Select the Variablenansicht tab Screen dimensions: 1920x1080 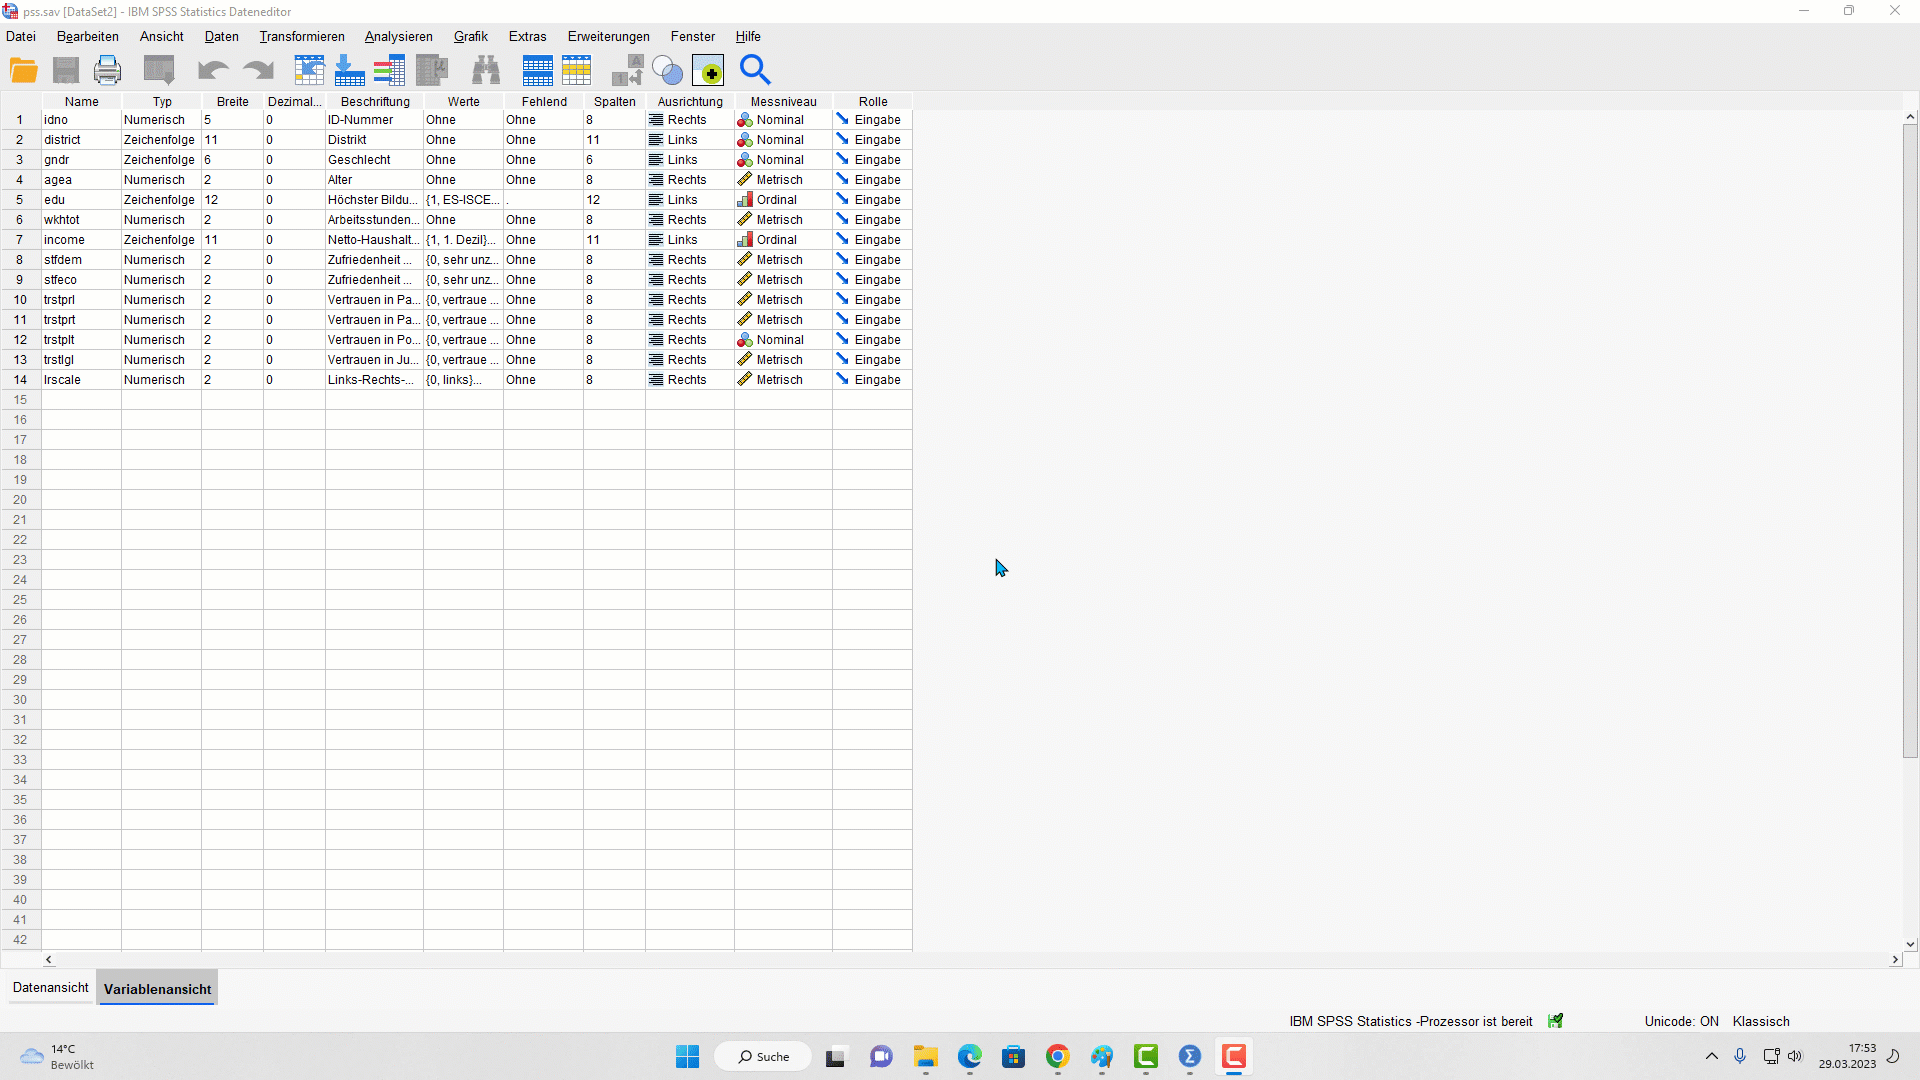pos(158,989)
